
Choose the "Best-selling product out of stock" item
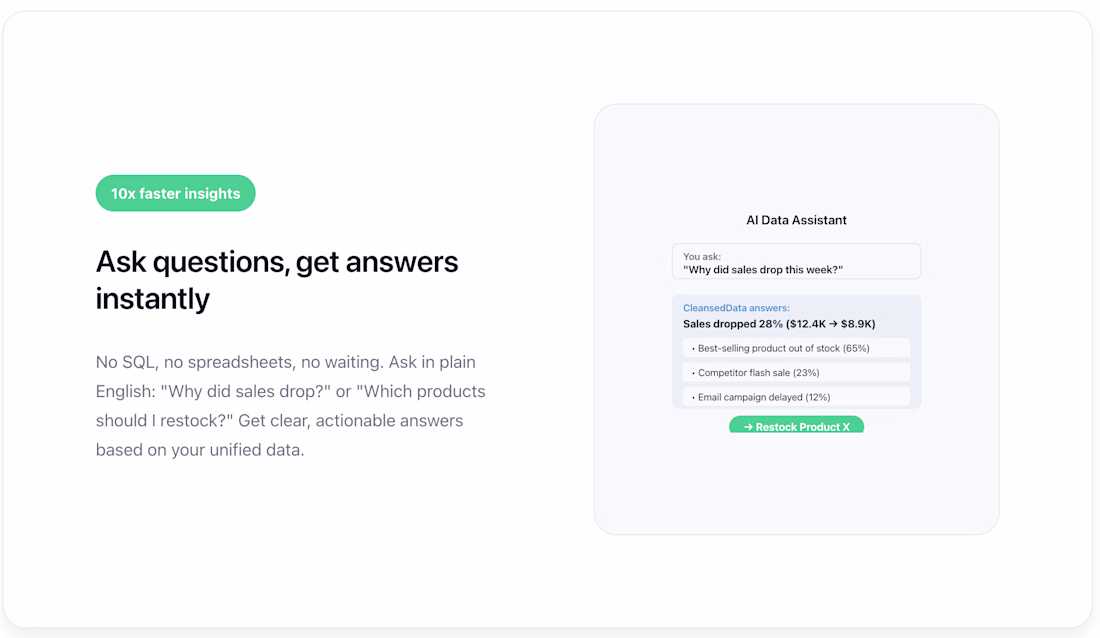[770, 348]
